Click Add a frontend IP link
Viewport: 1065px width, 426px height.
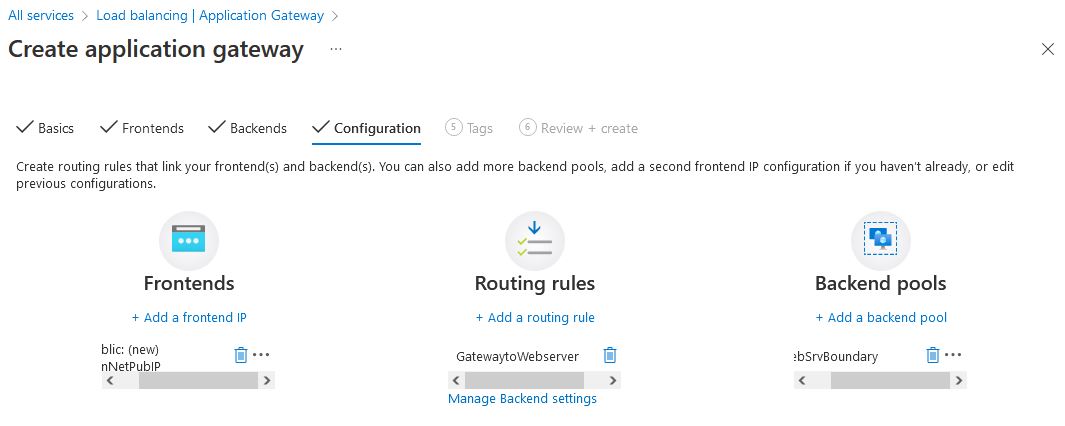coord(189,318)
